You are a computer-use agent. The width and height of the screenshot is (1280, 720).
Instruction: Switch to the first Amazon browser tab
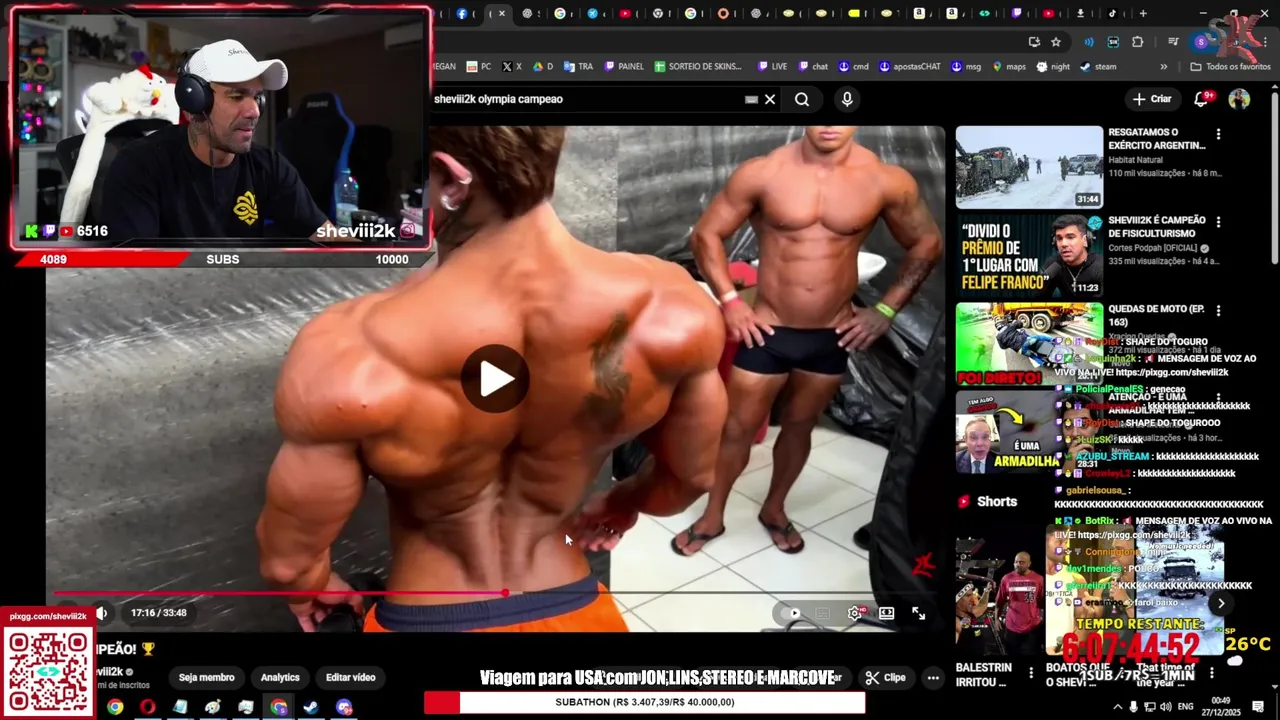(x=919, y=14)
